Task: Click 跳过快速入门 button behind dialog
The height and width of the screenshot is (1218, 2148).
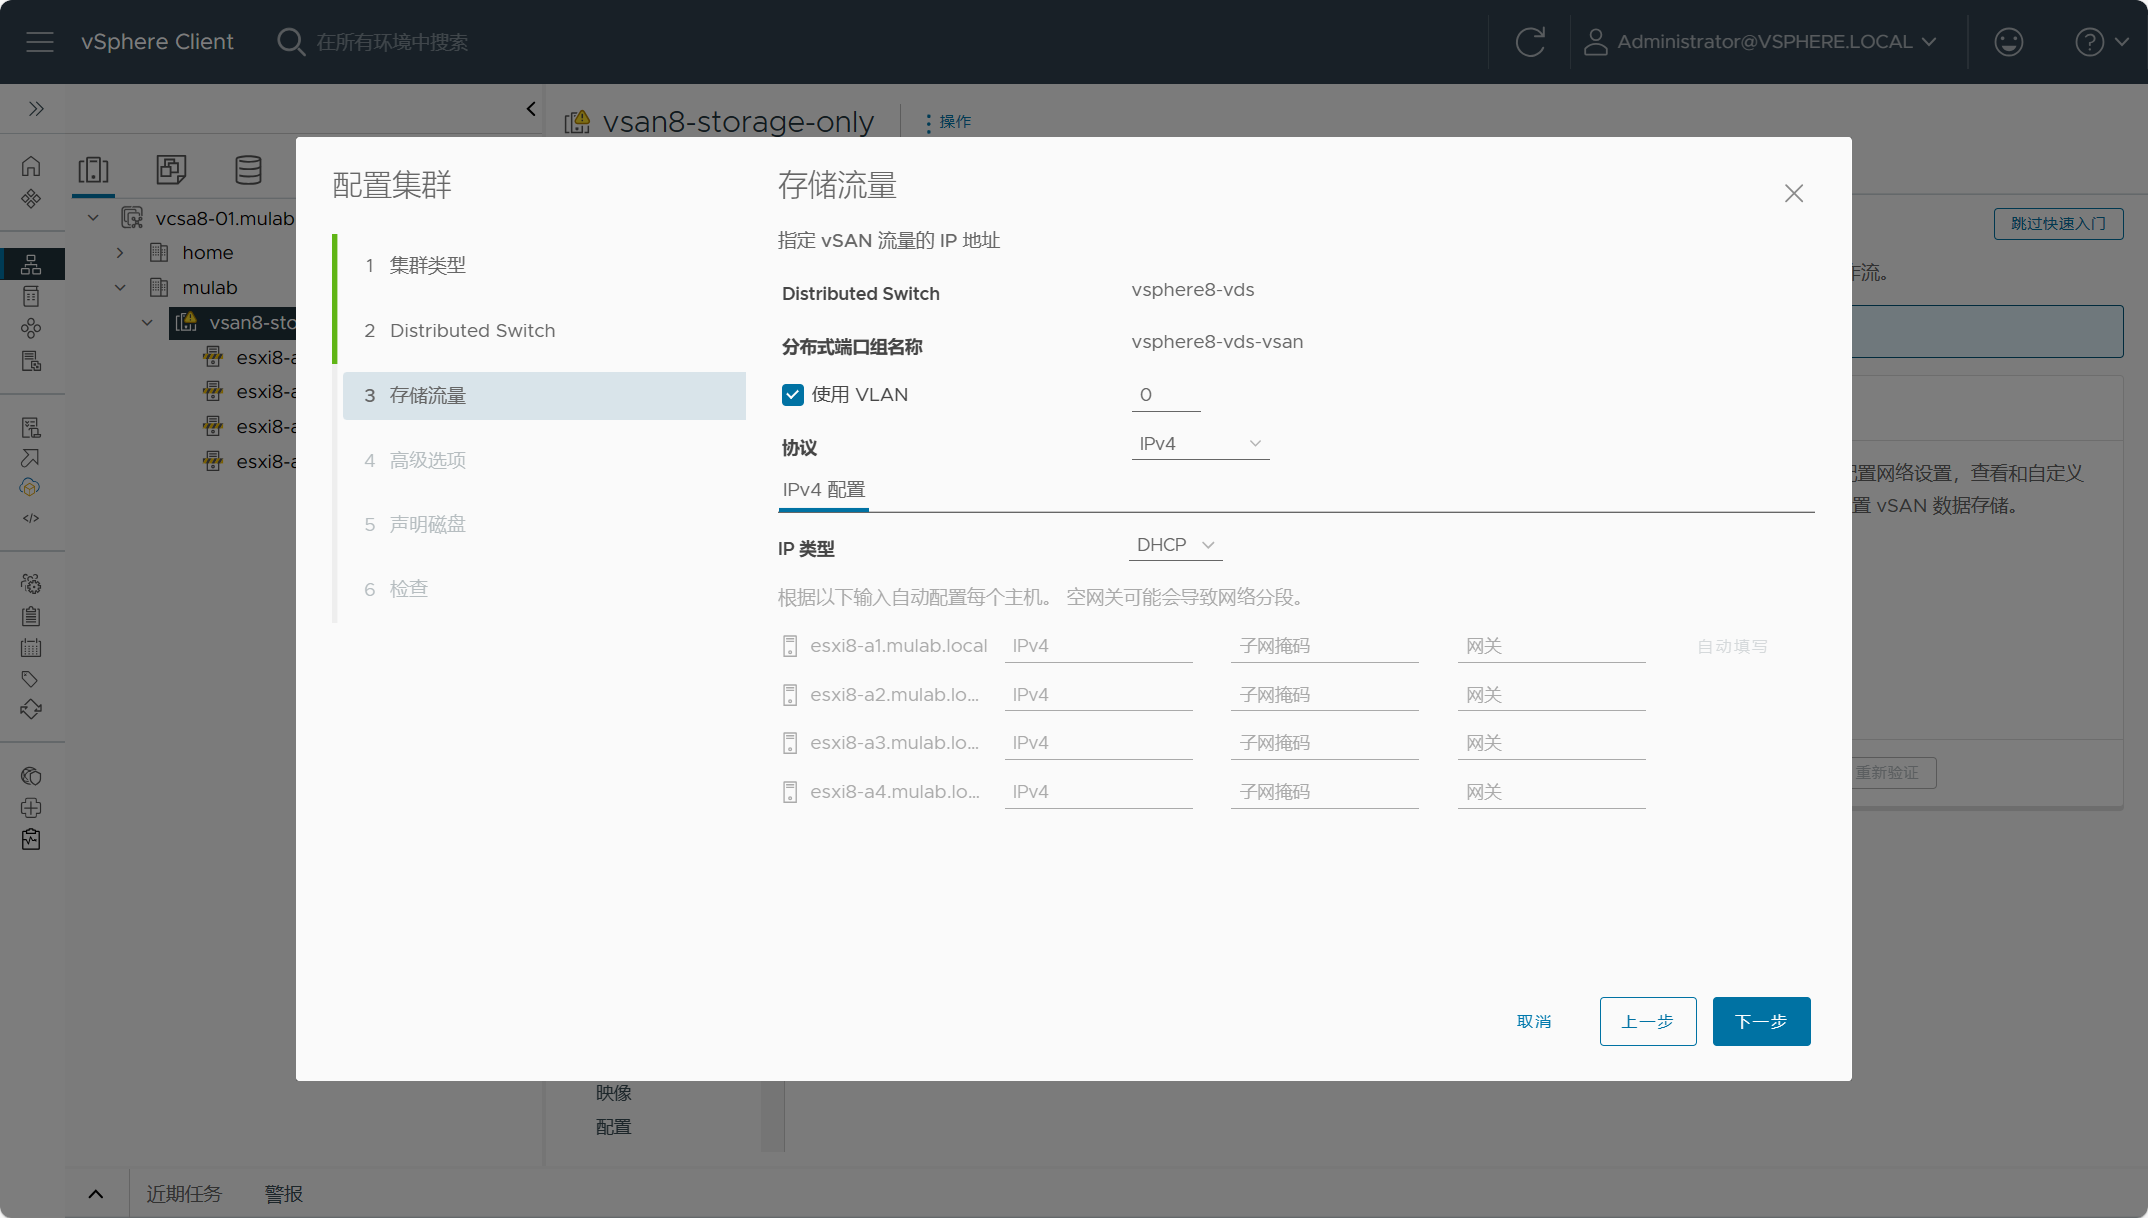Action: click(2058, 224)
